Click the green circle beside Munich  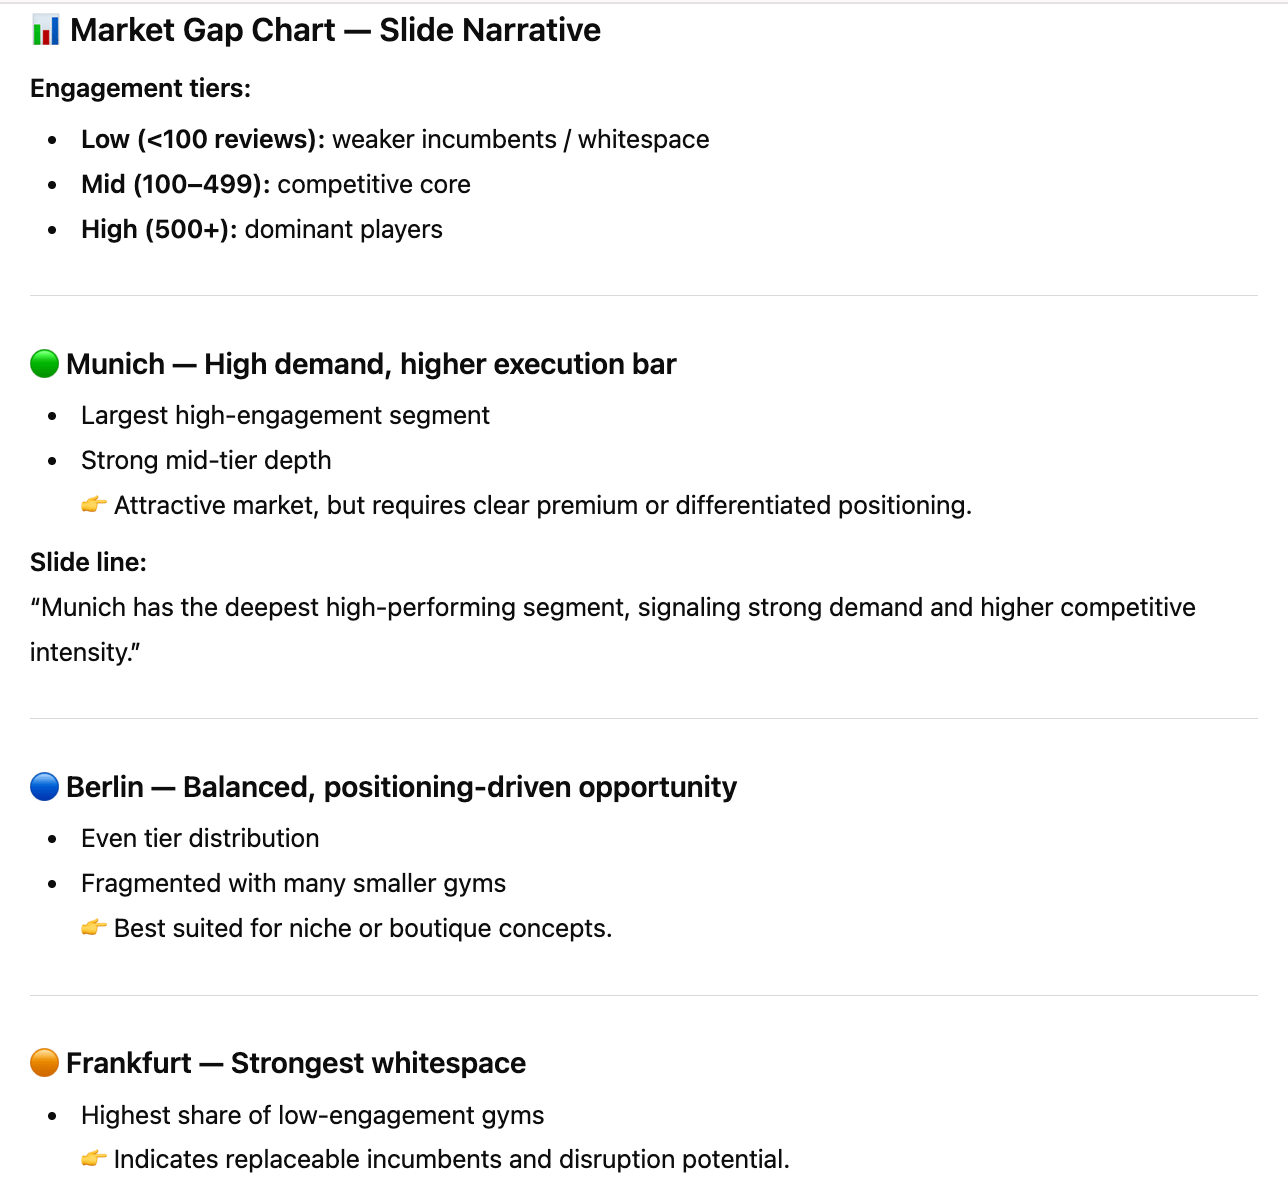point(45,364)
